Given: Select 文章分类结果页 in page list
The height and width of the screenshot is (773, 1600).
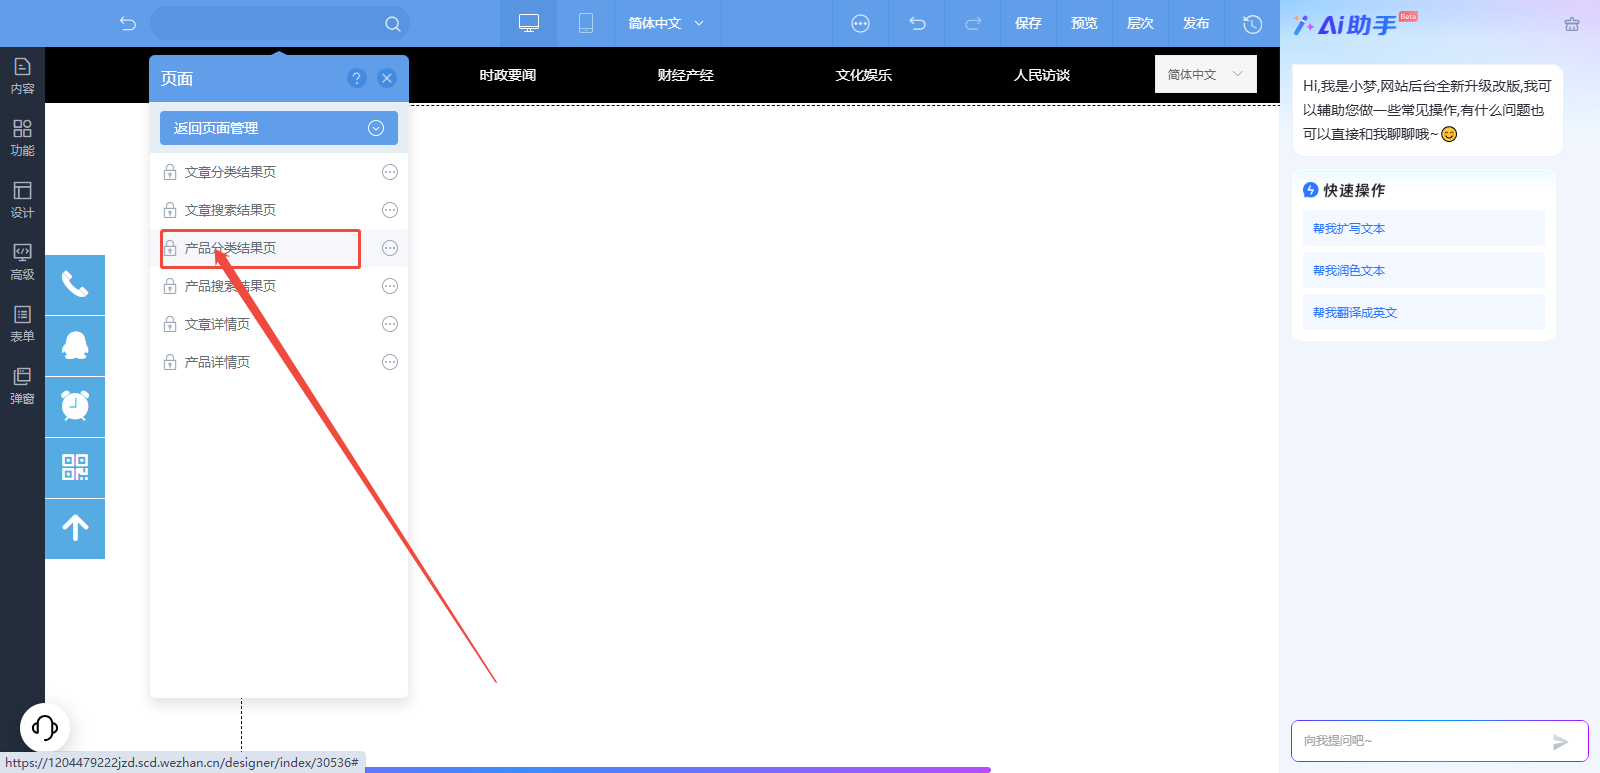Looking at the screenshot, I should point(230,172).
